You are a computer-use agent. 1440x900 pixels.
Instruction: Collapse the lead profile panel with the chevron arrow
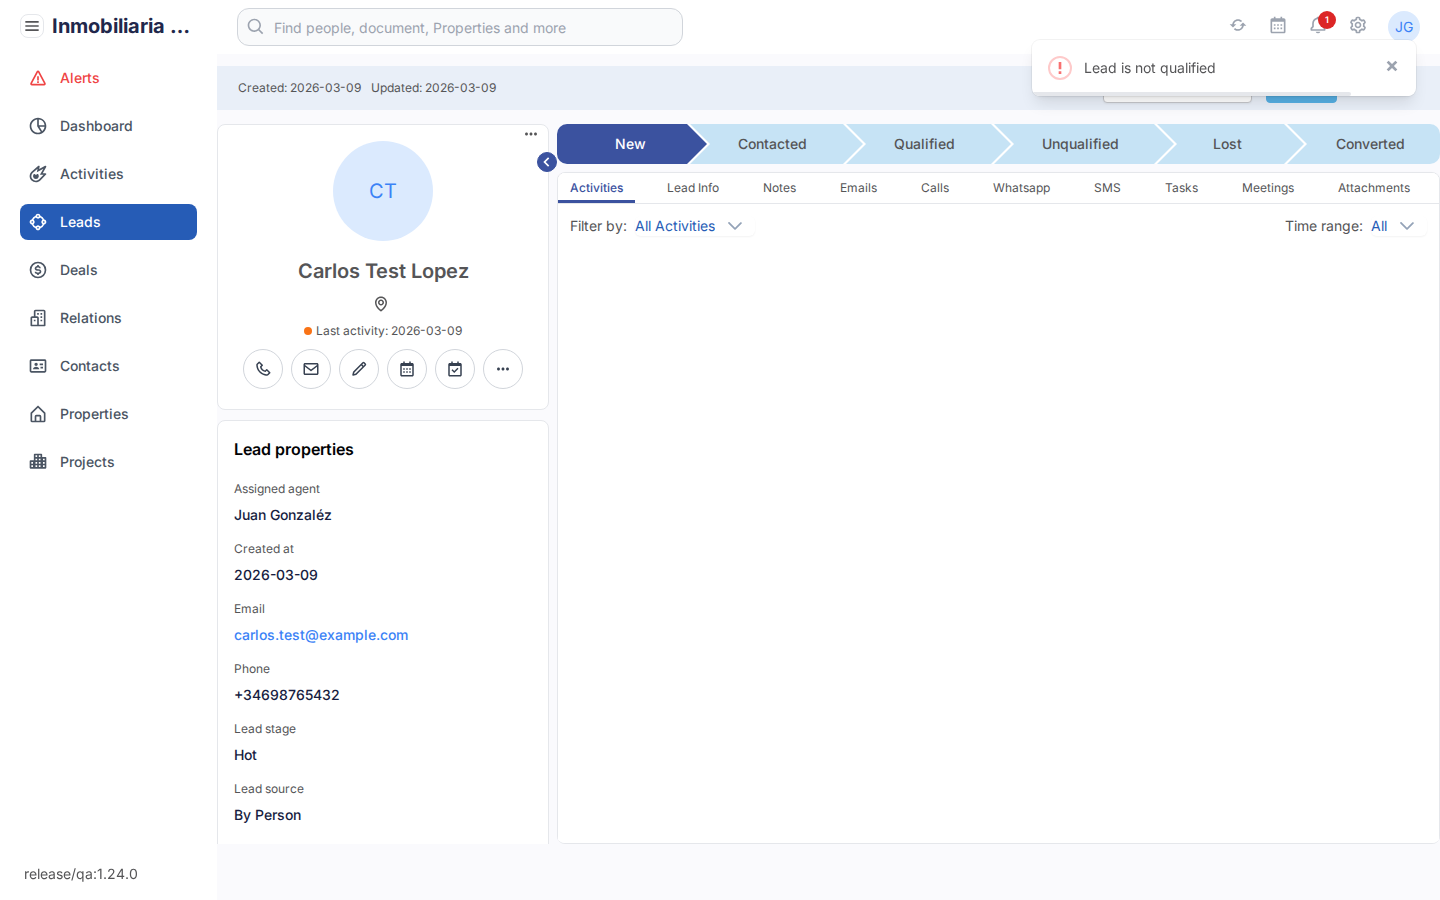tap(546, 161)
